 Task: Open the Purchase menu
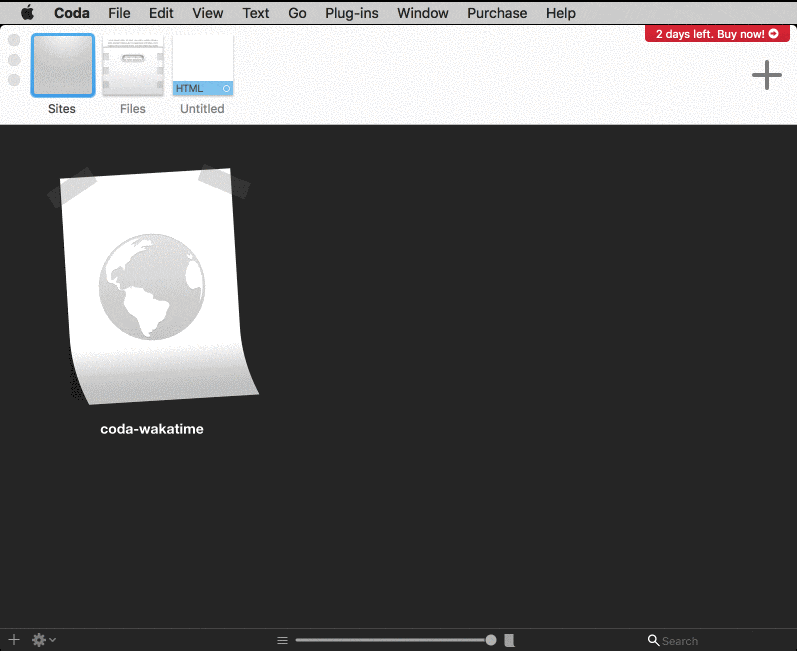coord(497,13)
